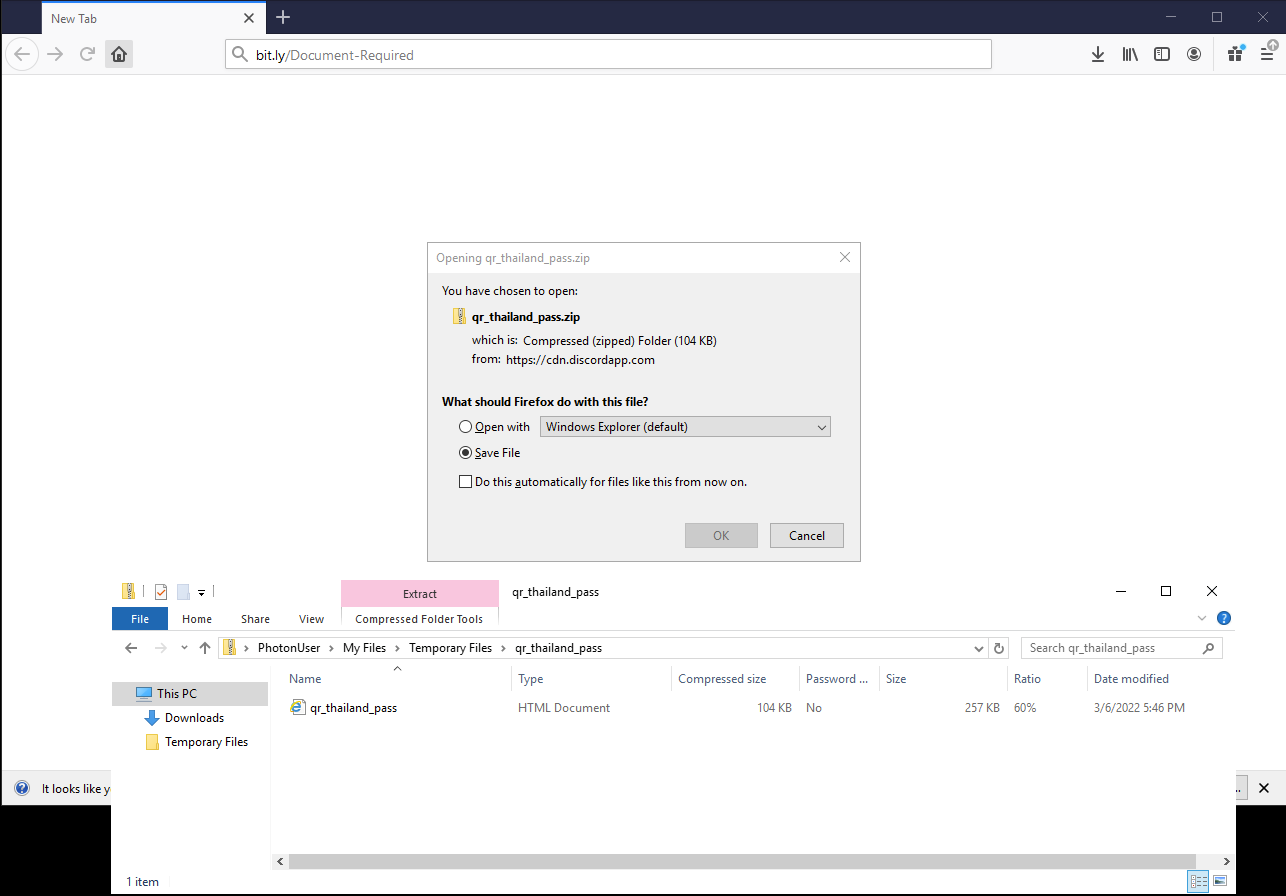Reload the page in Firefox
The height and width of the screenshot is (896, 1286).
click(x=87, y=54)
